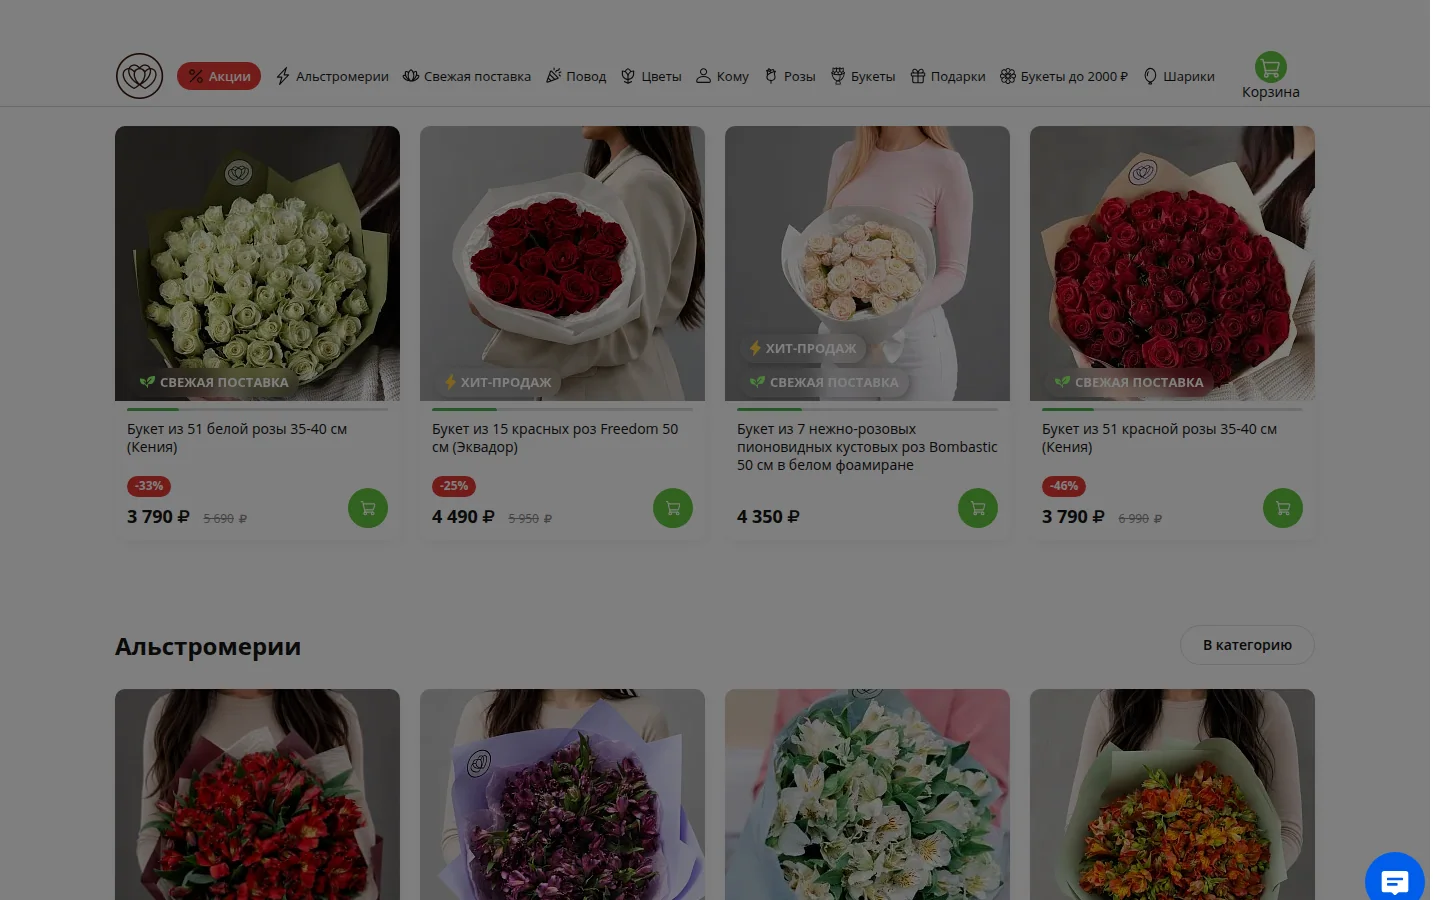This screenshot has height=900, width=1440.
Task: Click СВЕЖАЯ ПОСТАВКА badge on the Bombastic roses card
Action: pos(824,382)
